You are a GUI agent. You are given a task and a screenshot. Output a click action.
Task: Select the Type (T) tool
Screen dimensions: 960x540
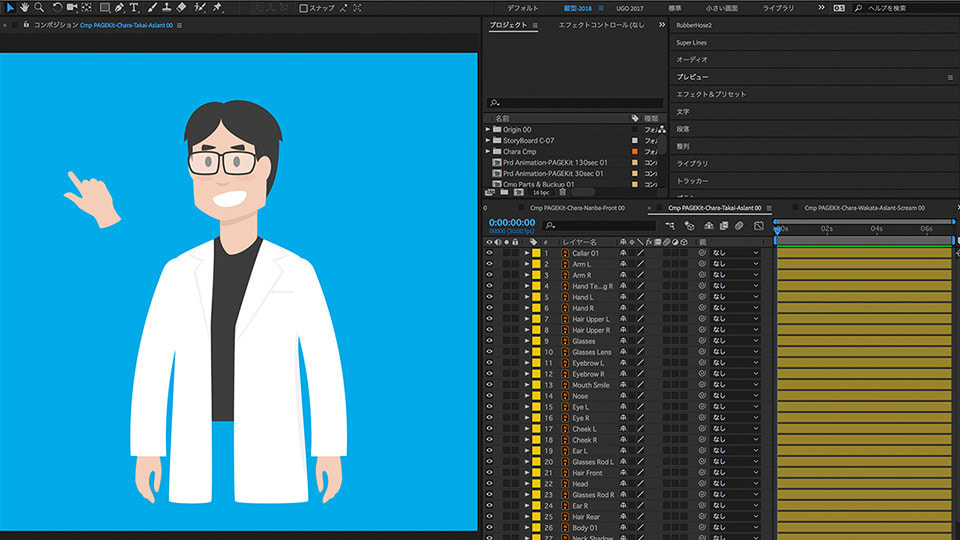coord(136,7)
